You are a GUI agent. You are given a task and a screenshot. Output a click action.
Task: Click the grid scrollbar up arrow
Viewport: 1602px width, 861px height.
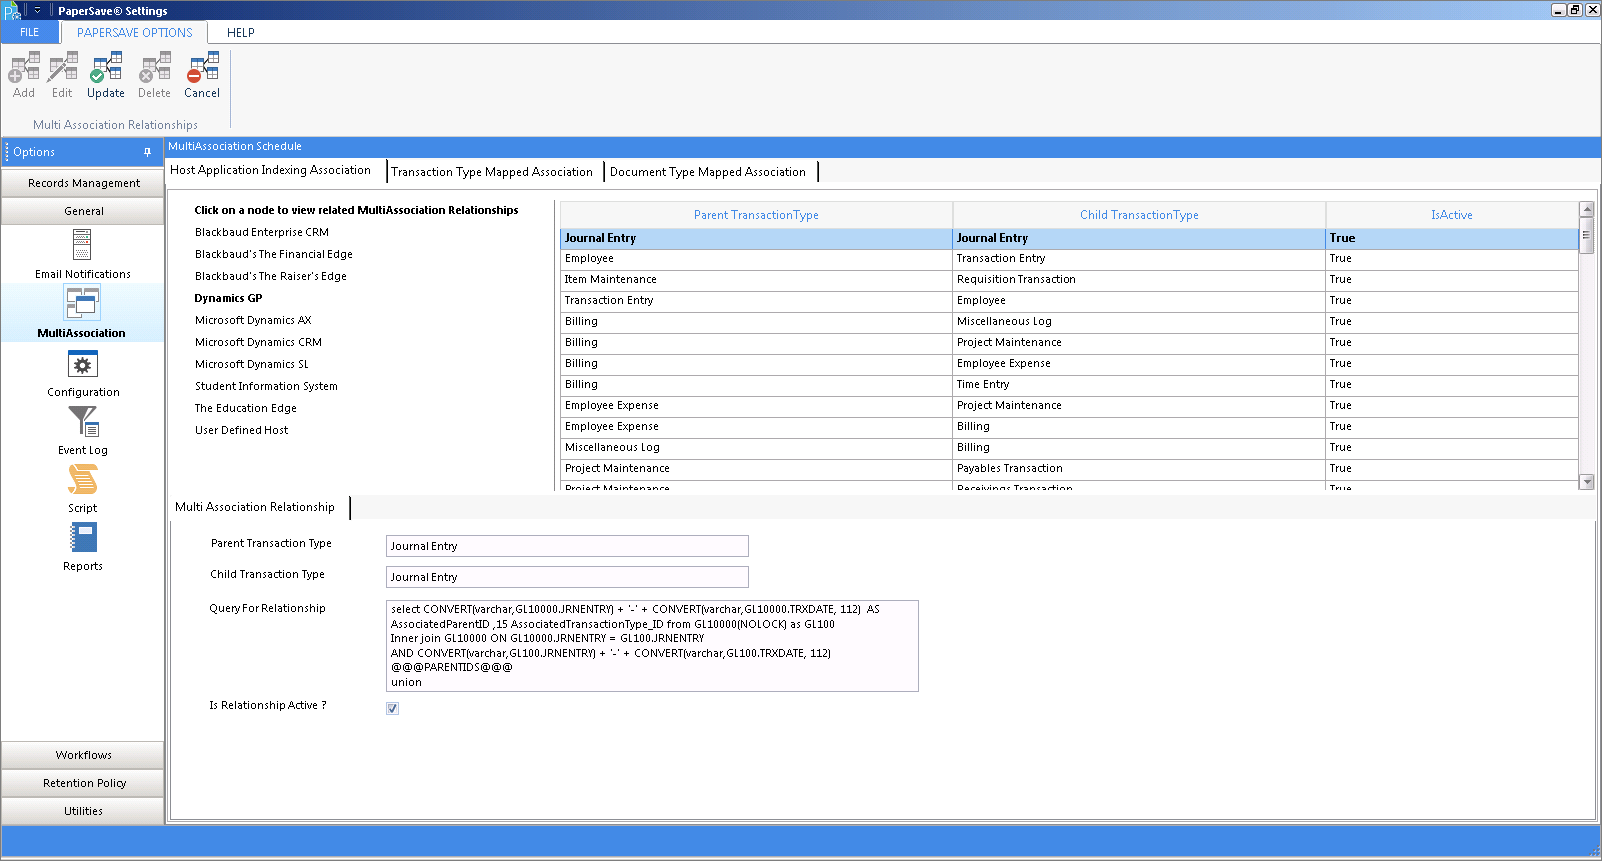(x=1586, y=210)
